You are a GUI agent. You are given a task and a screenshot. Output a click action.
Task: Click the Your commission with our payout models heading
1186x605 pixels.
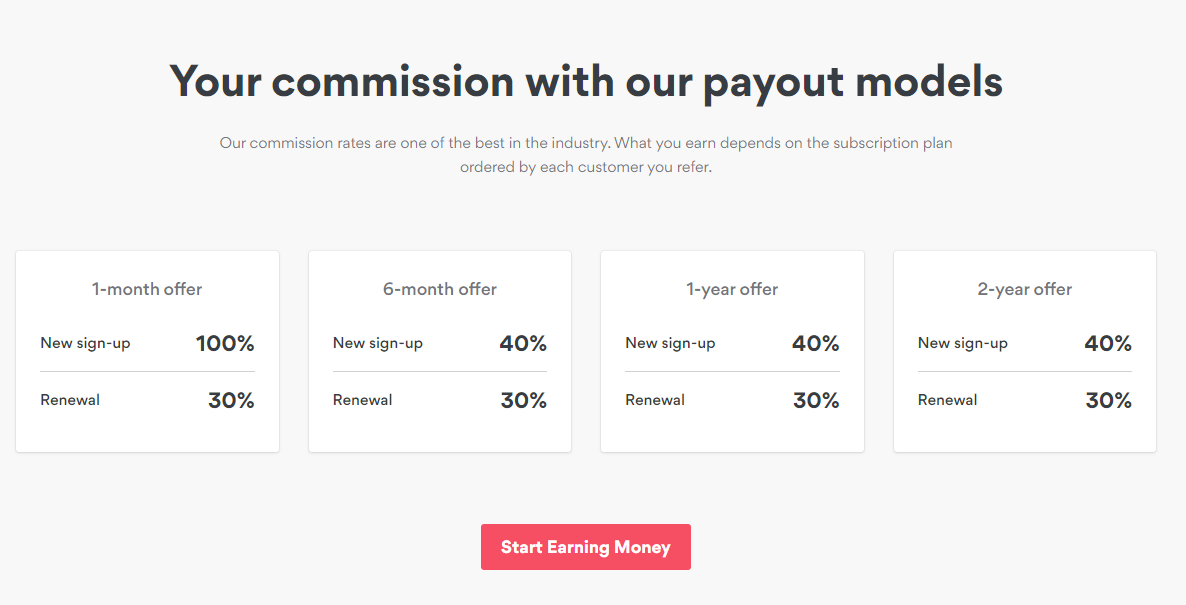(586, 81)
